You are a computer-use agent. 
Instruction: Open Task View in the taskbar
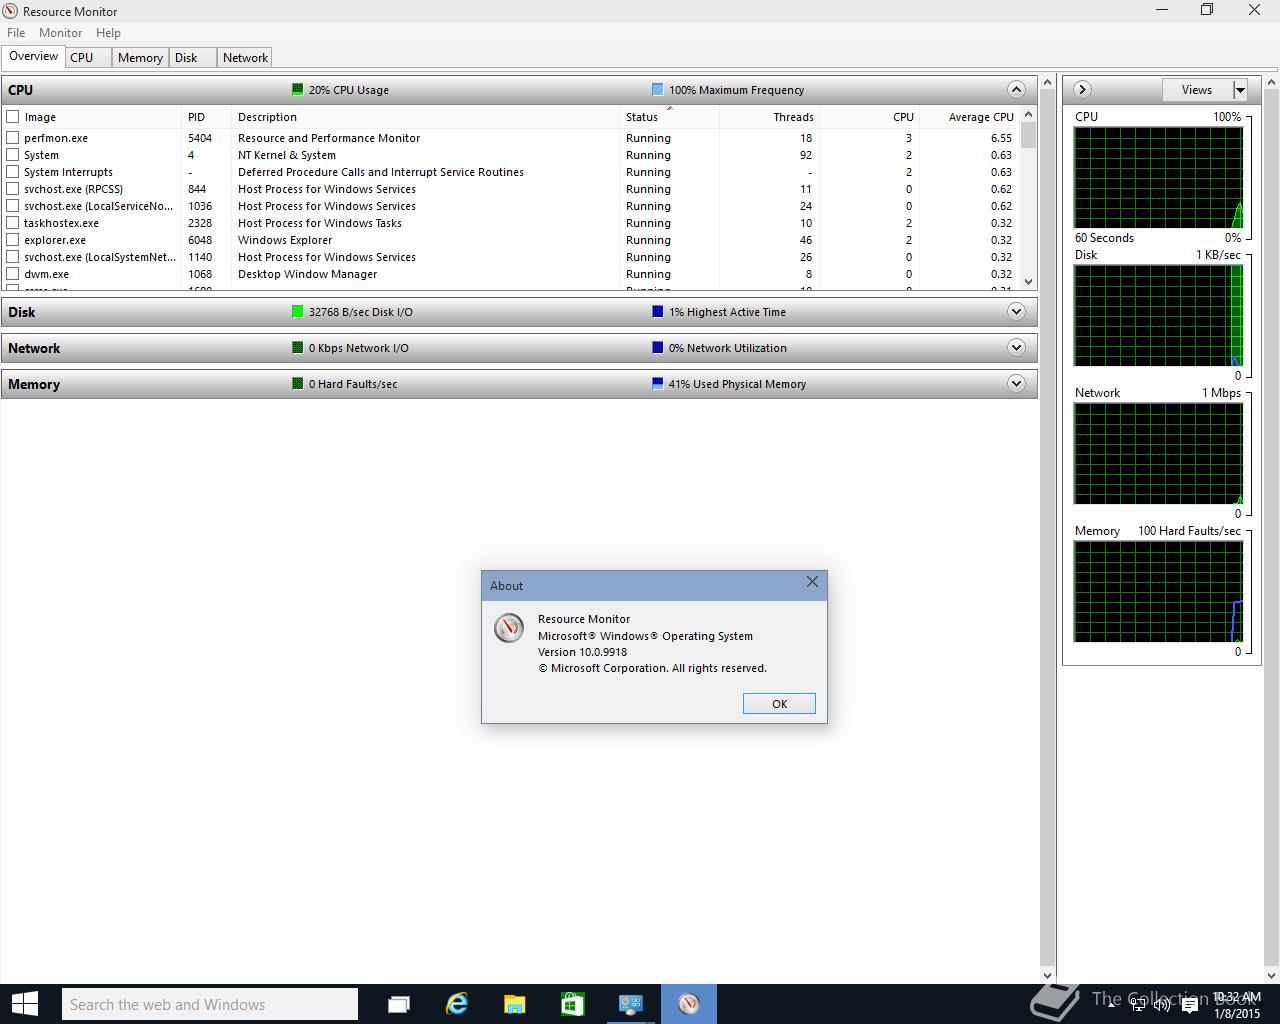pos(399,1004)
